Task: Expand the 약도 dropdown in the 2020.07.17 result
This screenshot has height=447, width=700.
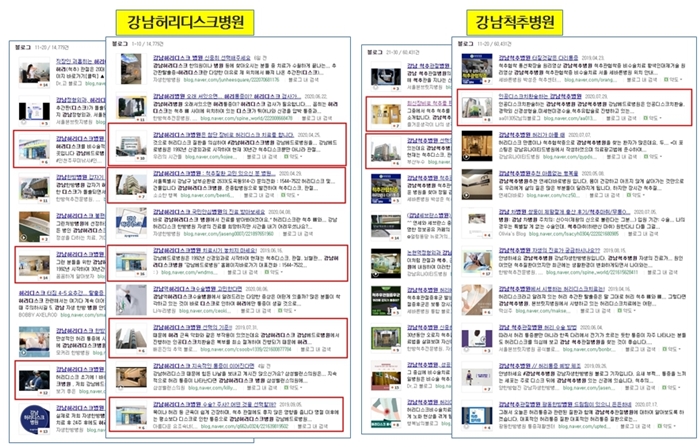Action: tap(666, 426)
